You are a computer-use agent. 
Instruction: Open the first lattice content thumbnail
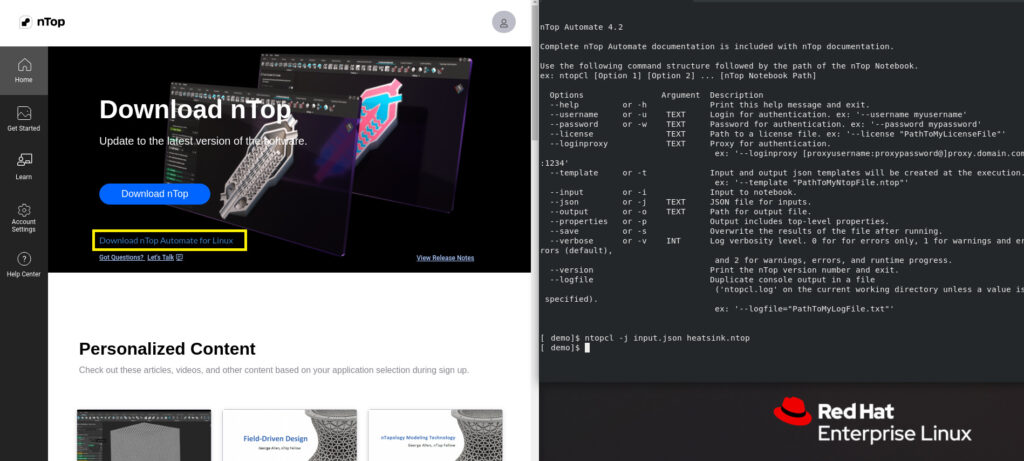pos(144,435)
